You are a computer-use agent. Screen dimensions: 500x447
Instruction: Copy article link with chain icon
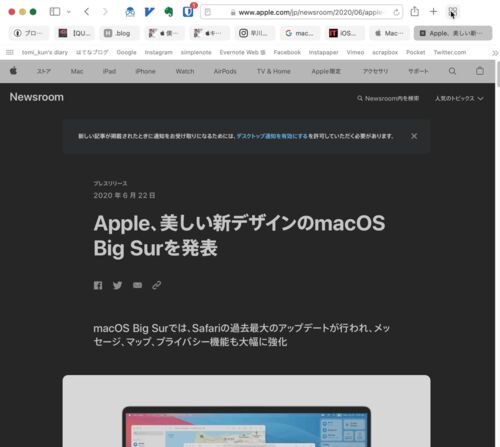[157, 285]
